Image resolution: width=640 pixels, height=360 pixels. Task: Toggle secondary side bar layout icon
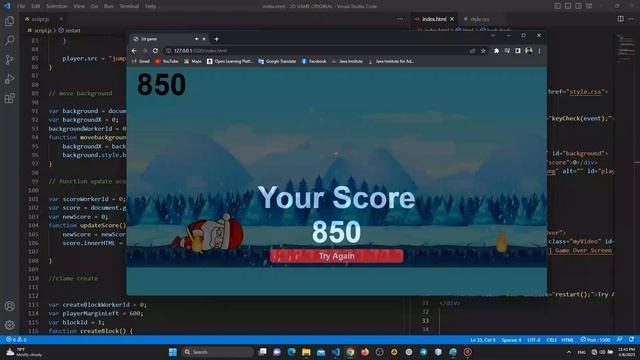[578, 6]
